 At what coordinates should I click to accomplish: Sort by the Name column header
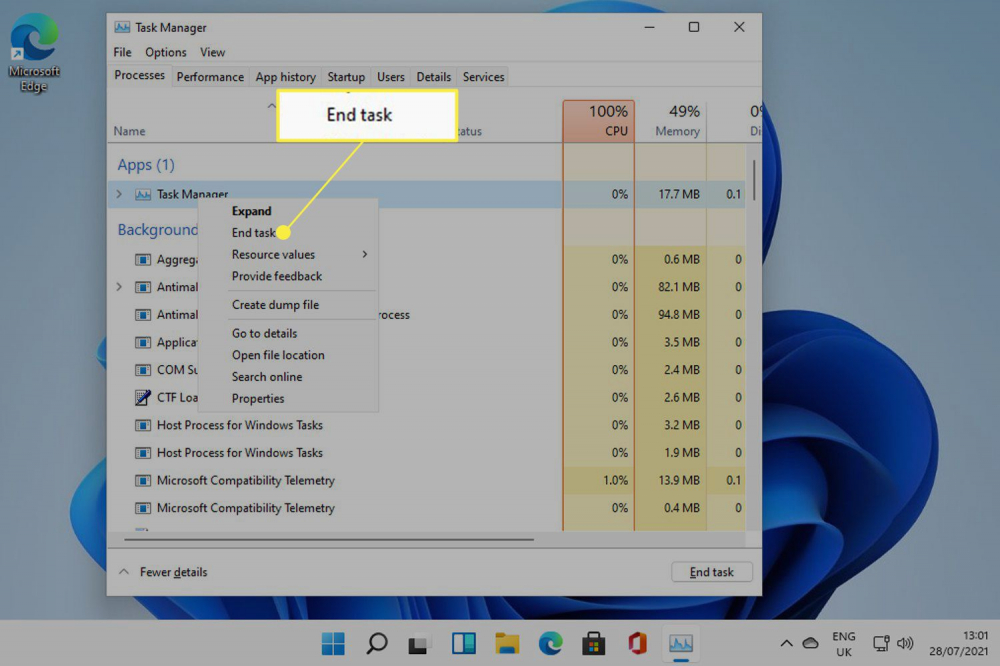[129, 131]
